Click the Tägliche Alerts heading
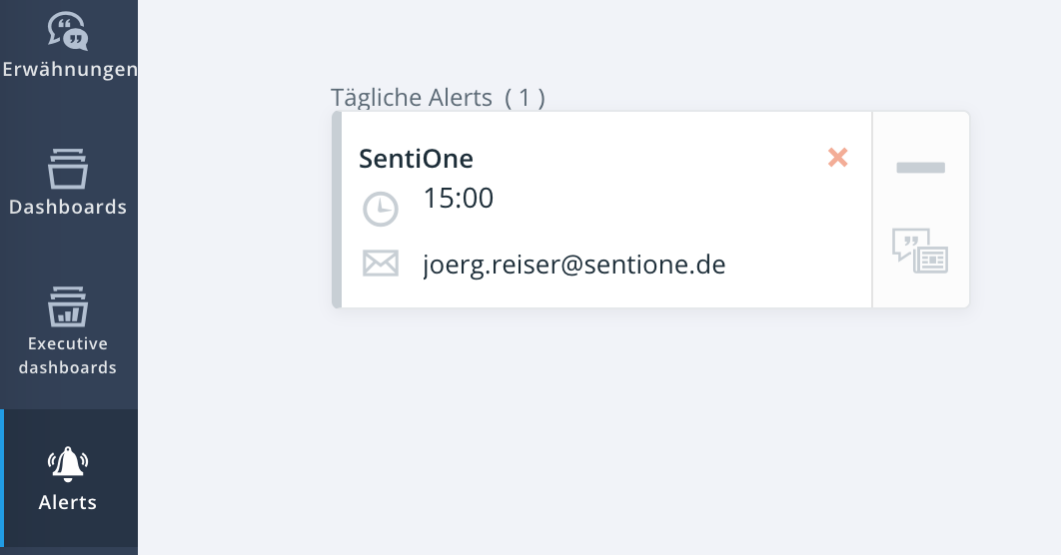Image resolution: width=1061 pixels, height=555 pixels. pyautogui.click(x=412, y=98)
